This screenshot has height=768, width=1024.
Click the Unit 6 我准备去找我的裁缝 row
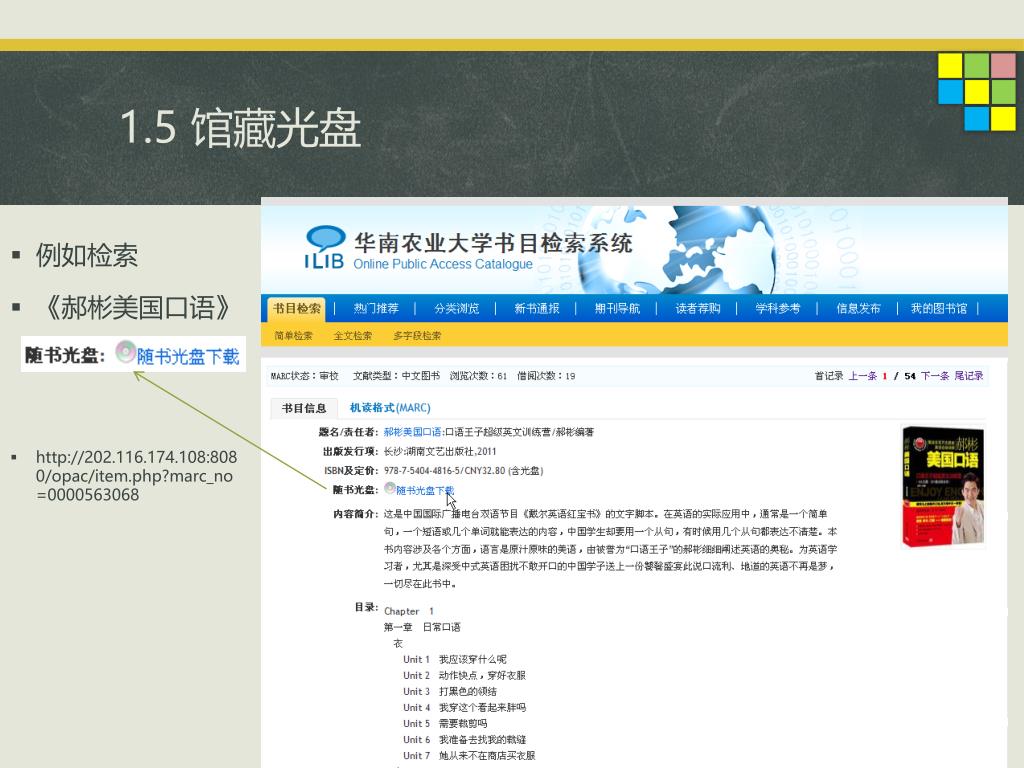(x=464, y=739)
